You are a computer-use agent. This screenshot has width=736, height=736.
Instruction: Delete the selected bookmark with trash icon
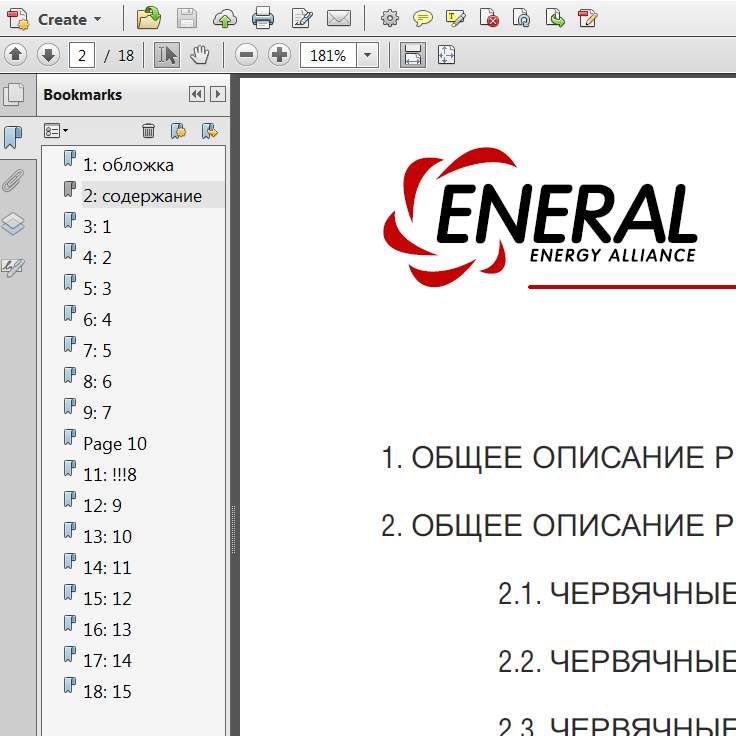click(148, 131)
